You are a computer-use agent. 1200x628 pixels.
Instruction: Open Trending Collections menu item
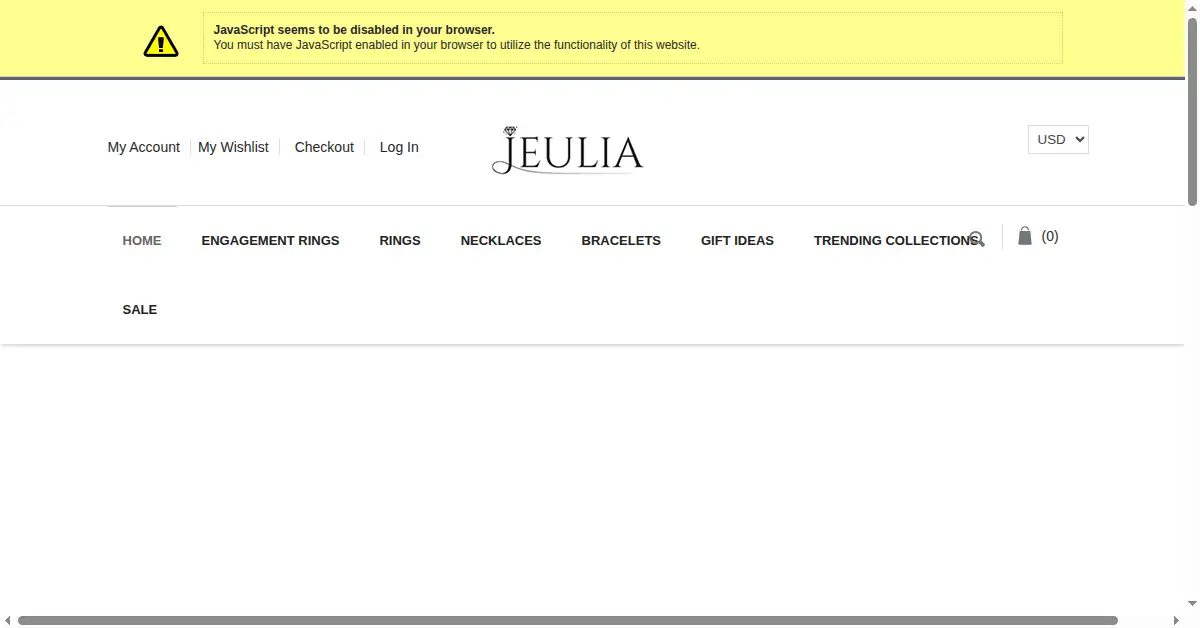(x=895, y=240)
